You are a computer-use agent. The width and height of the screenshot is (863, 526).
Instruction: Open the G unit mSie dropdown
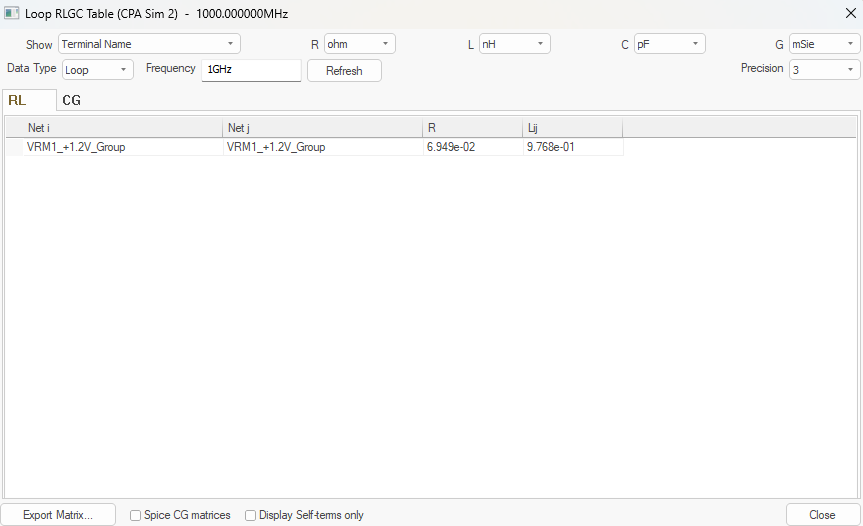[x=824, y=44]
